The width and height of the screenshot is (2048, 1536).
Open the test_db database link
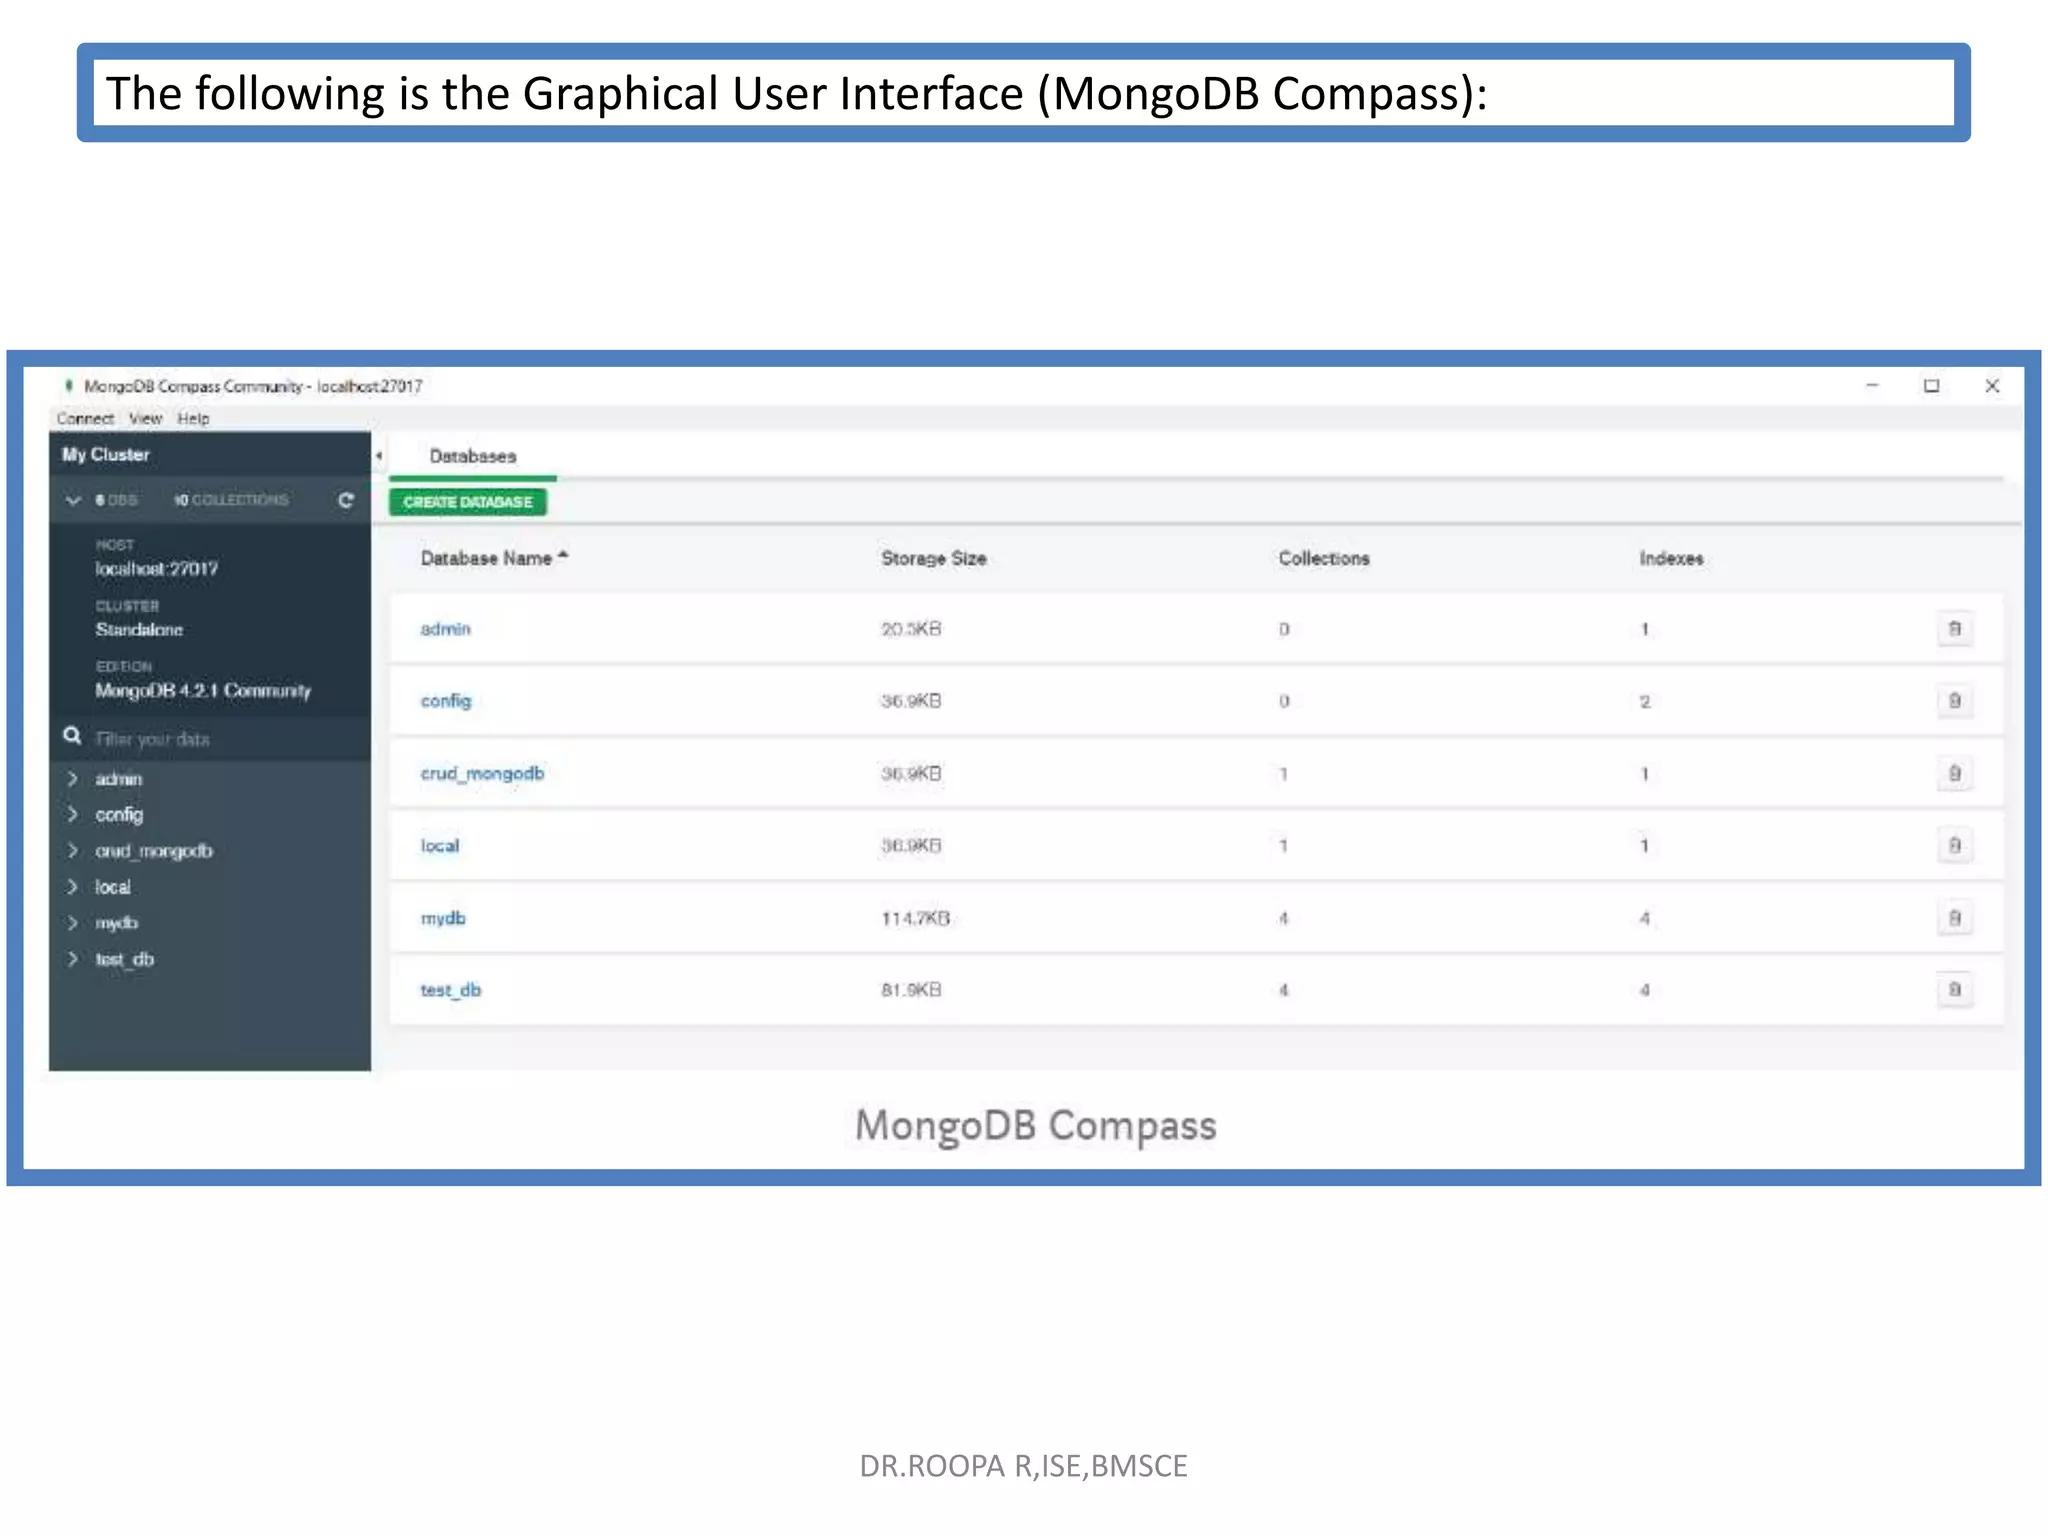[x=450, y=990]
